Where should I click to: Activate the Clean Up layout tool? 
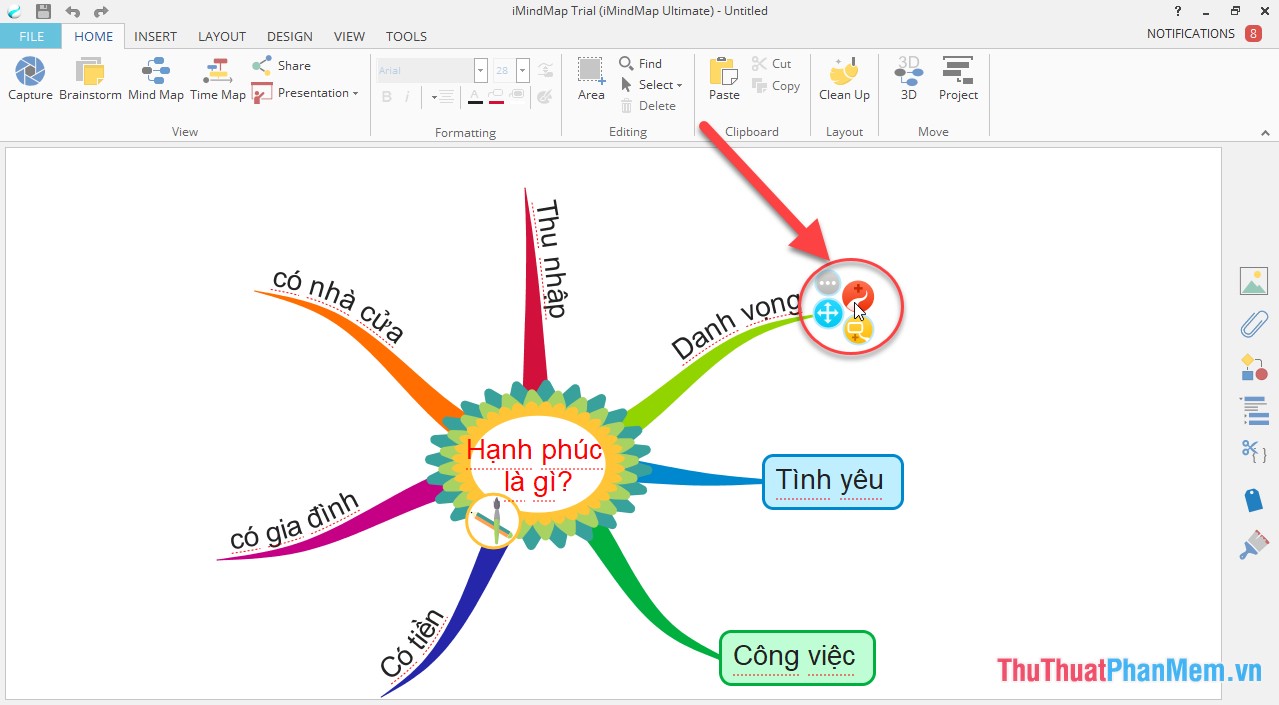[843, 75]
